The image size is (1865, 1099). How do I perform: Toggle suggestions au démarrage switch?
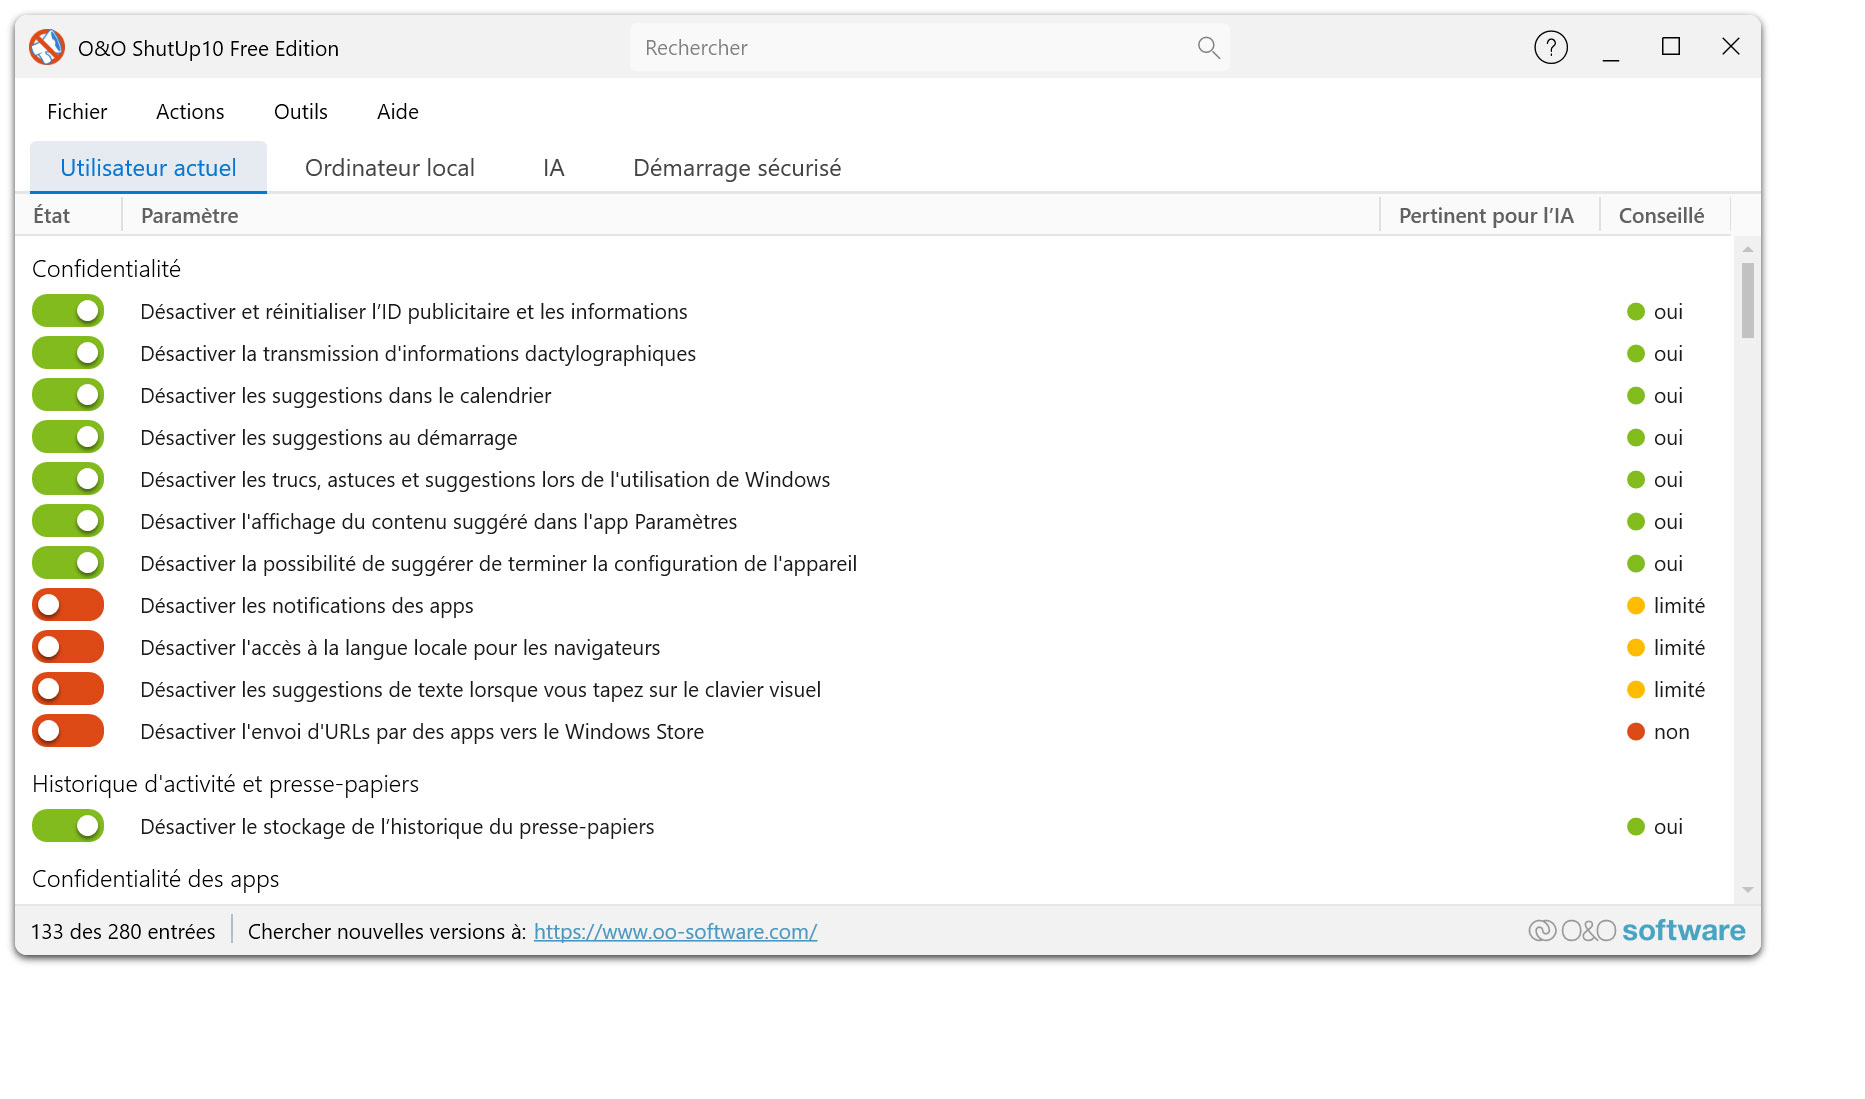point(68,437)
